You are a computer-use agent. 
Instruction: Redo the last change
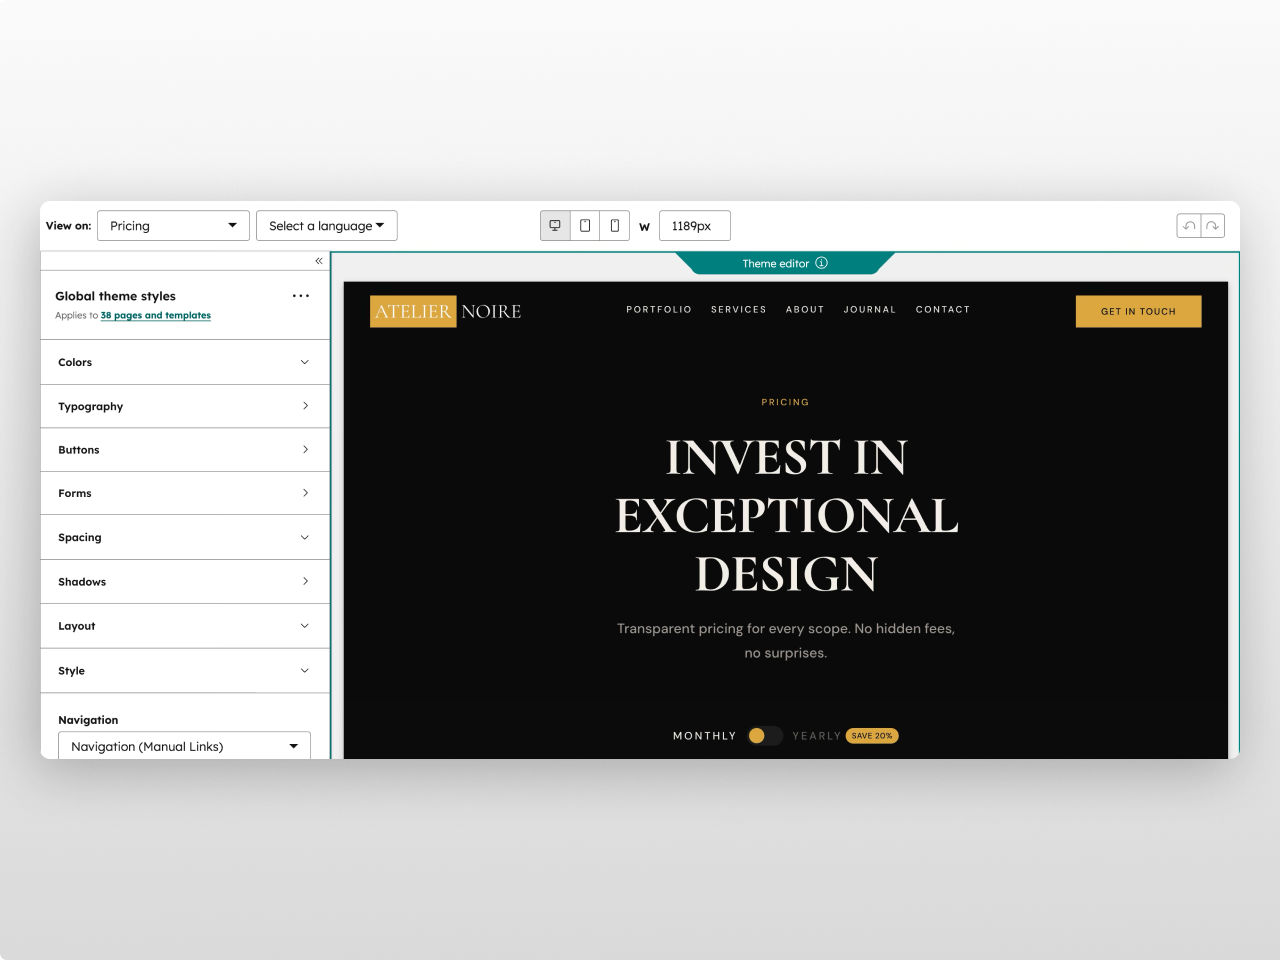point(1213,226)
